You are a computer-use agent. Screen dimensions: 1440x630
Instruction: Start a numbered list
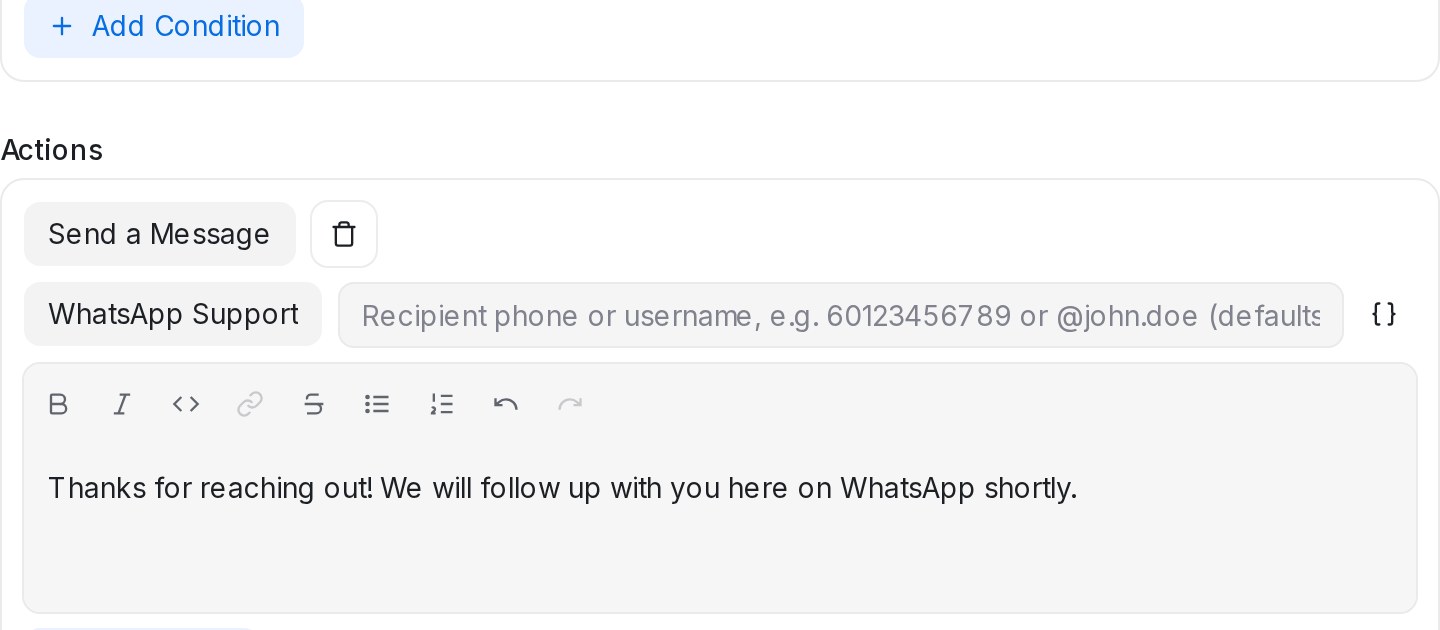pyautogui.click(x=442, y=404)
